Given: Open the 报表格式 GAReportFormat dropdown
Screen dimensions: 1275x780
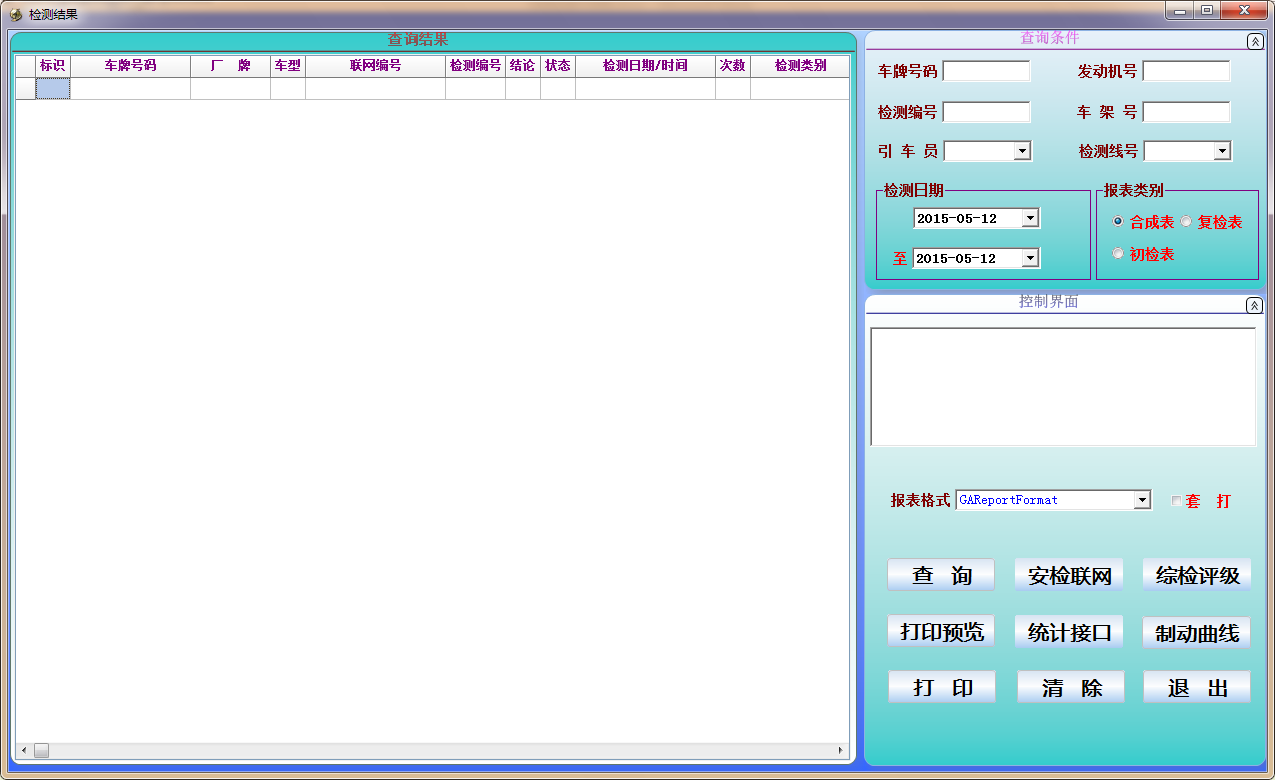Looking at the screenshot, I should [1142, 500].
